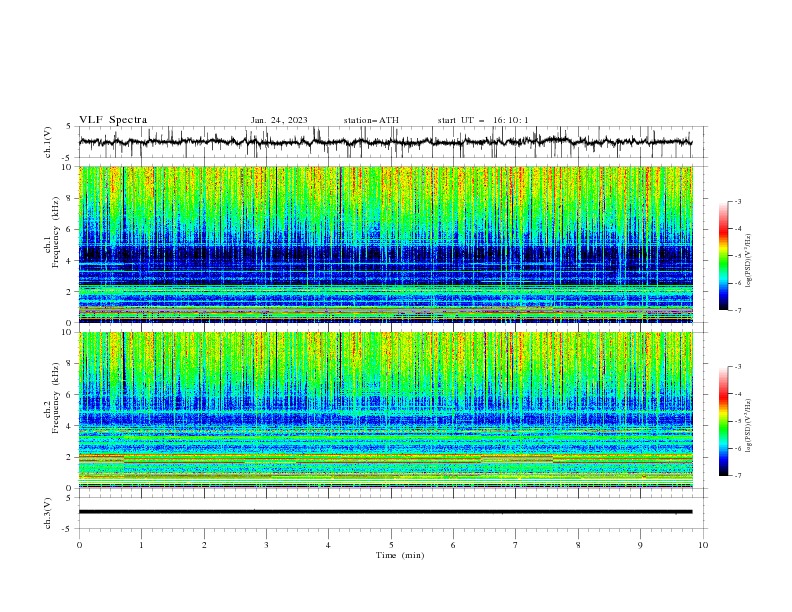Click the "-7" label on lower colorbar
The height and width of the screenshot is (612, 792).
(737, 476)
